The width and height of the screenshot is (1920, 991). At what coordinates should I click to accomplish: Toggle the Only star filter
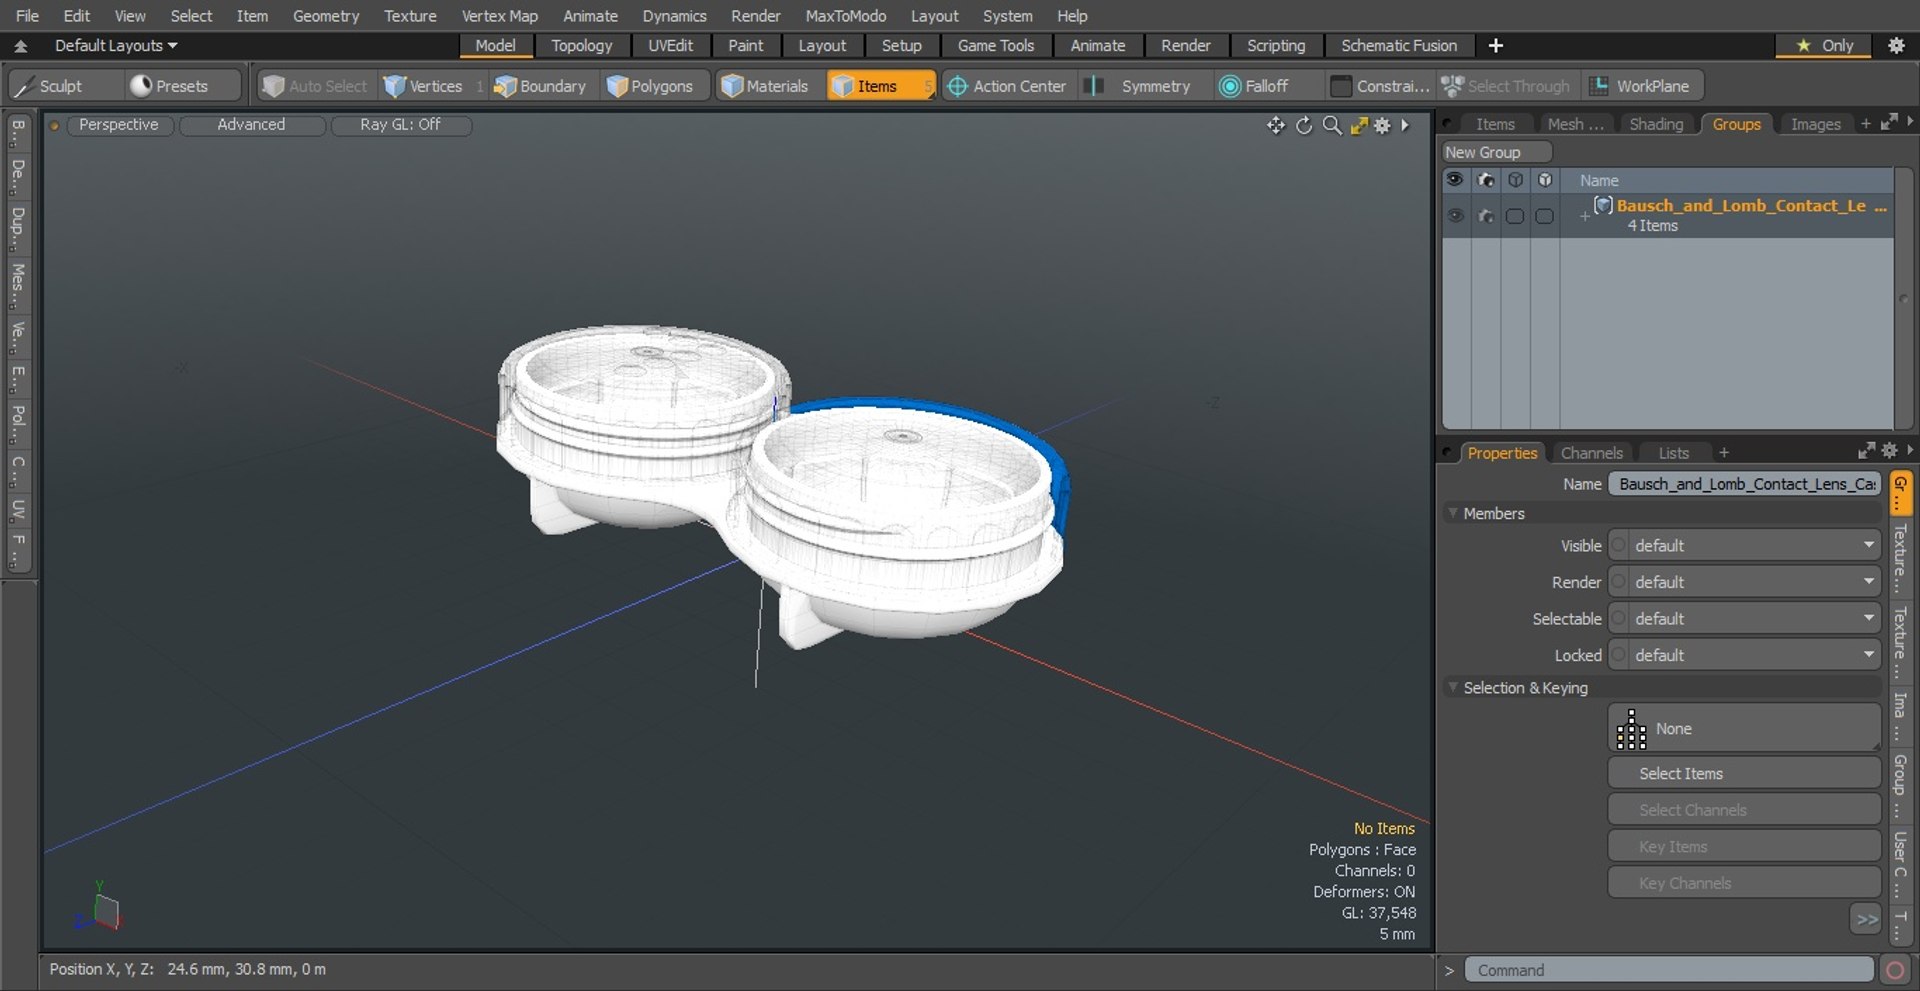(1824, 45)
